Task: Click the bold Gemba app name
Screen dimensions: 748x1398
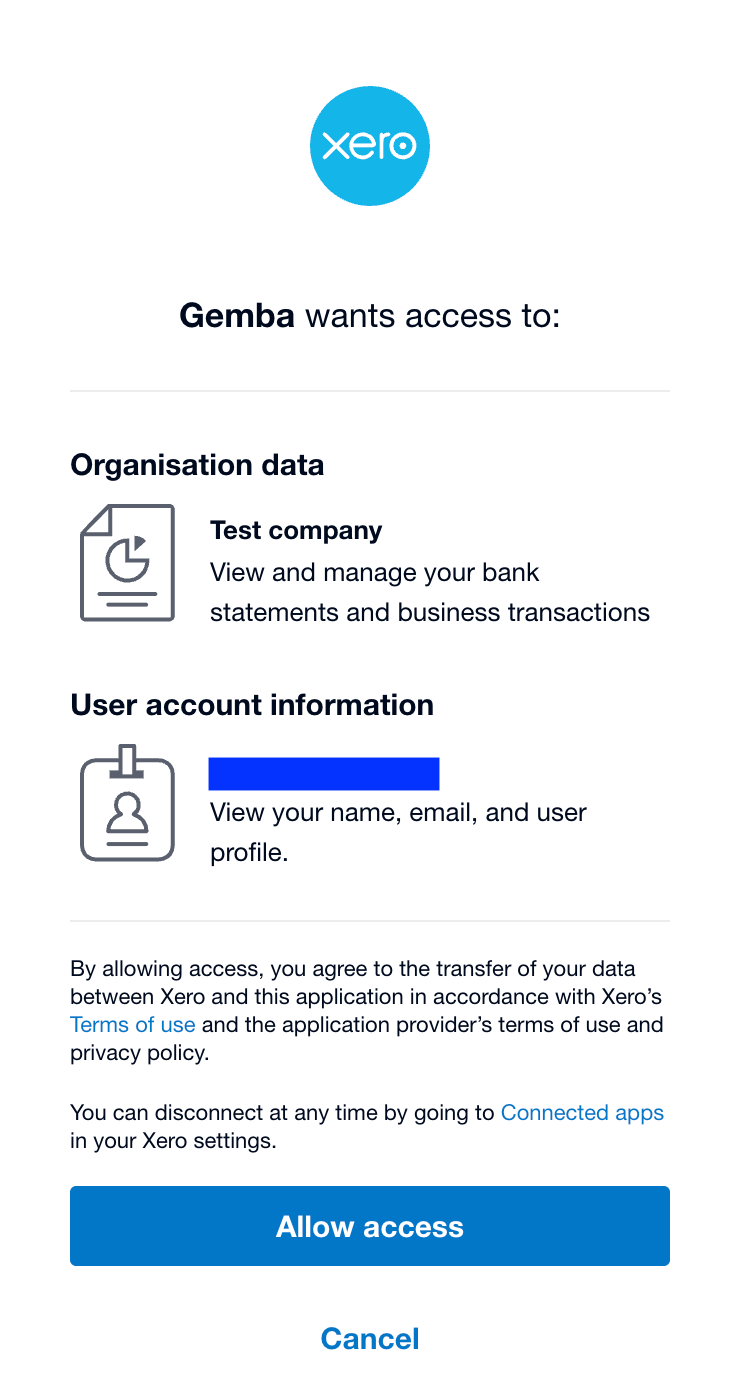Action: click(237, 316)
